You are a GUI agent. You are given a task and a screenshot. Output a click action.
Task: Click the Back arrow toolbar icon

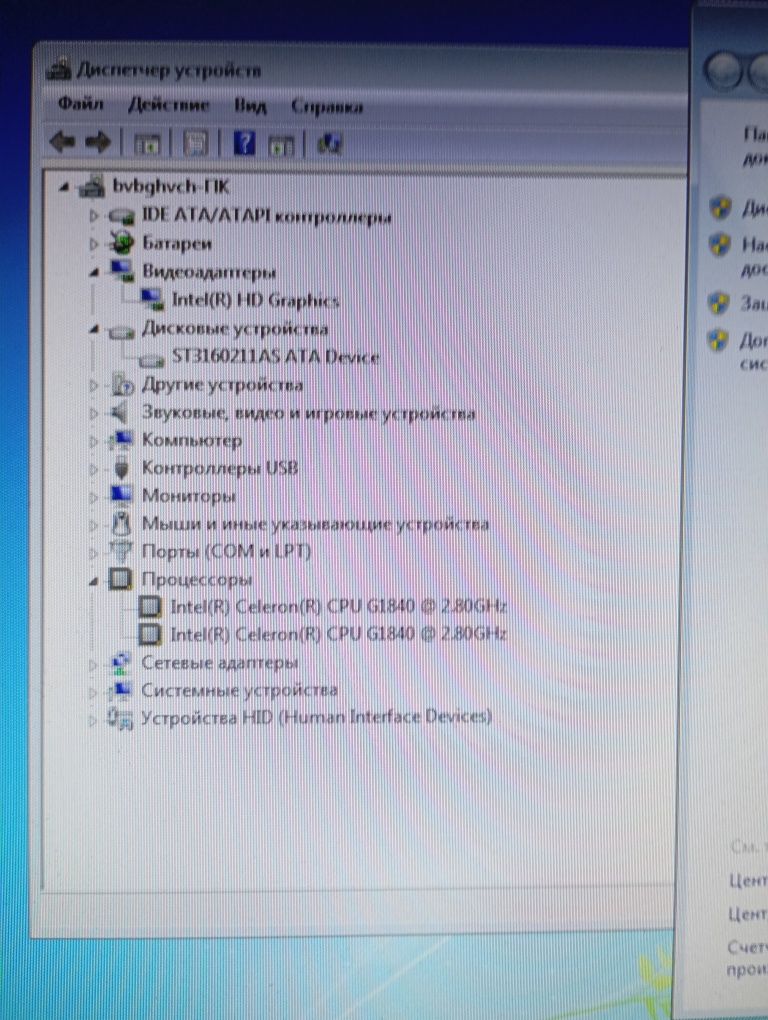point(62,141)
